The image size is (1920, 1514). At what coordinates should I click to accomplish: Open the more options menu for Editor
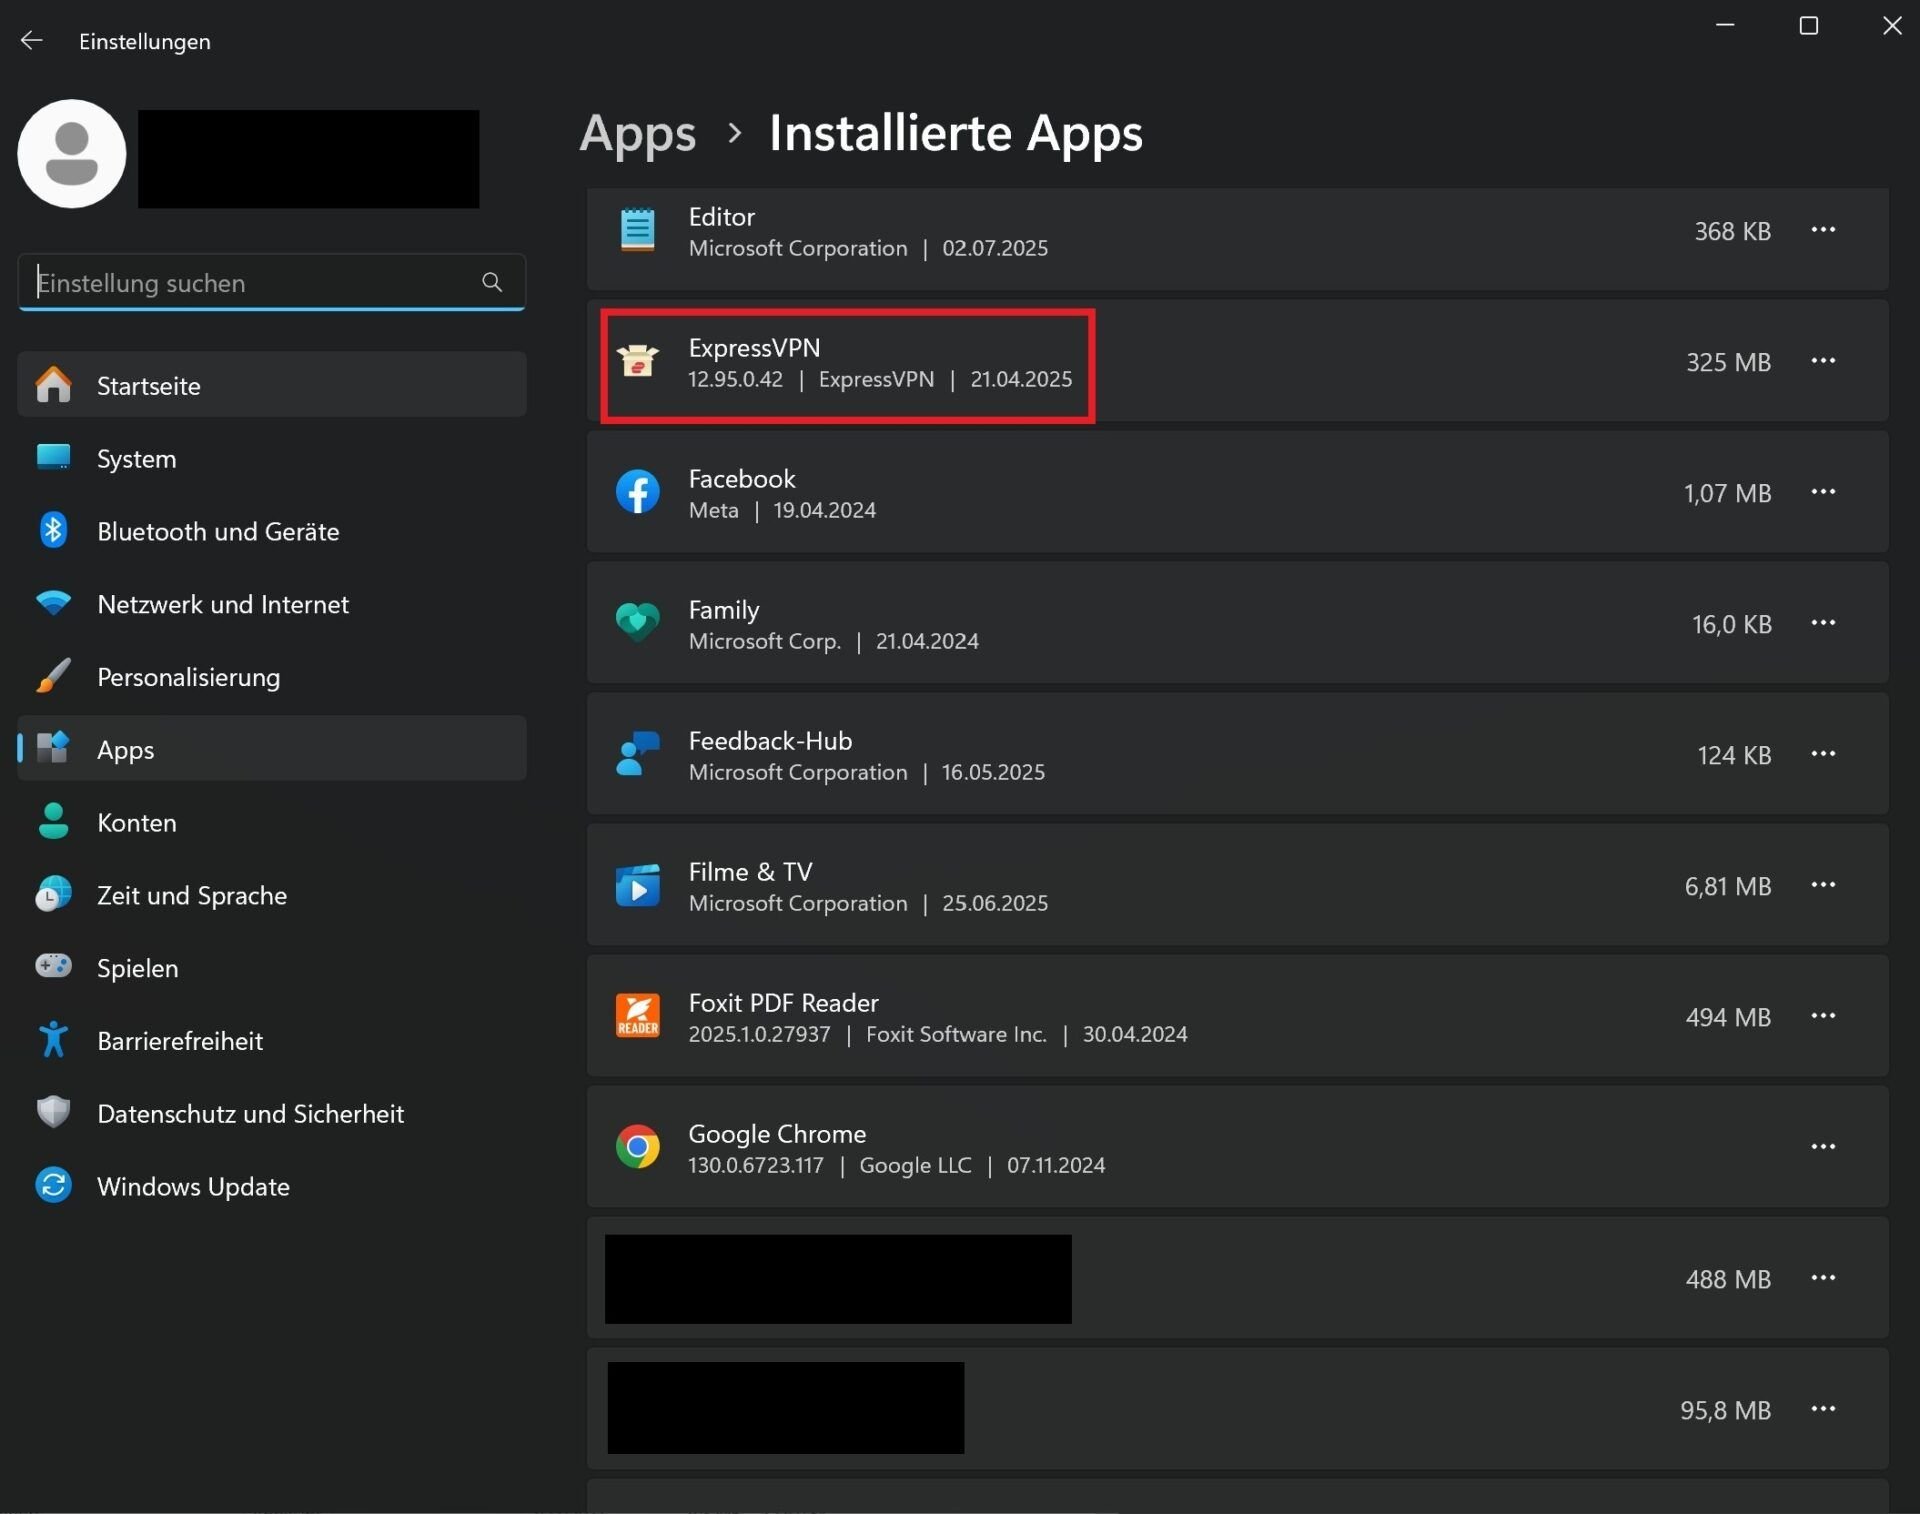(x=1823, y=230)
